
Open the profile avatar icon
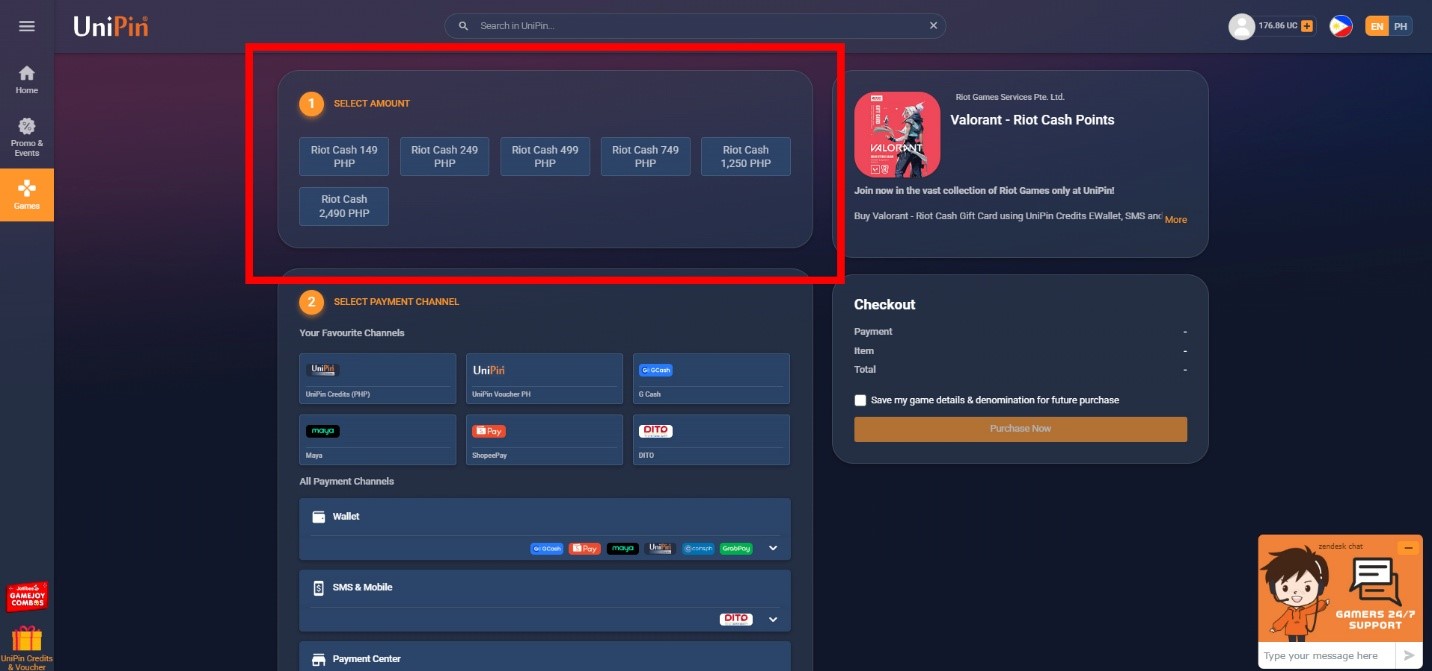[1239, 26]
